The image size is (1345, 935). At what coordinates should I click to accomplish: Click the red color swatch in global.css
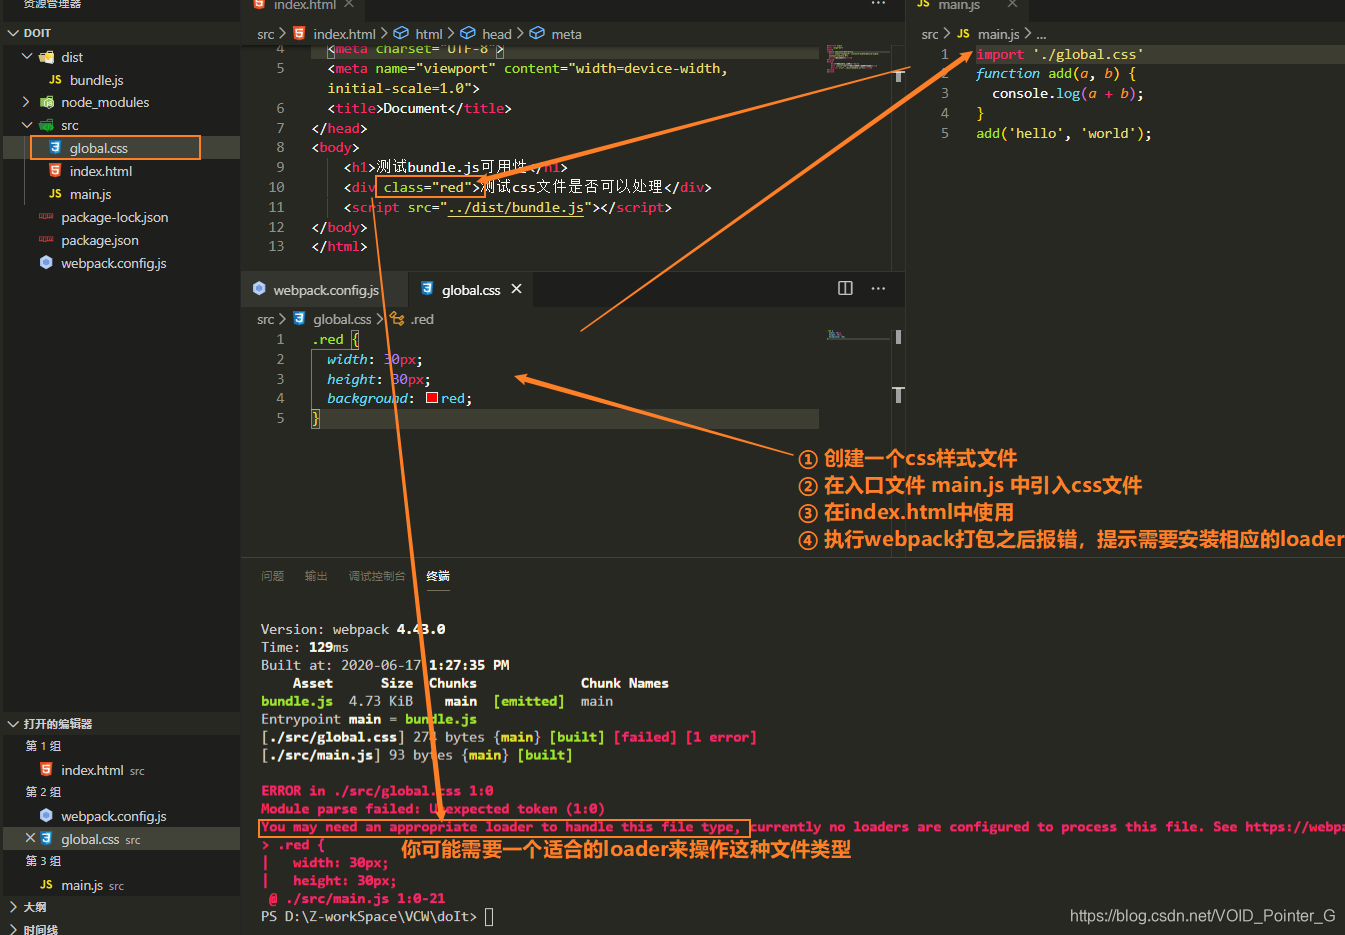click(432, 398)
